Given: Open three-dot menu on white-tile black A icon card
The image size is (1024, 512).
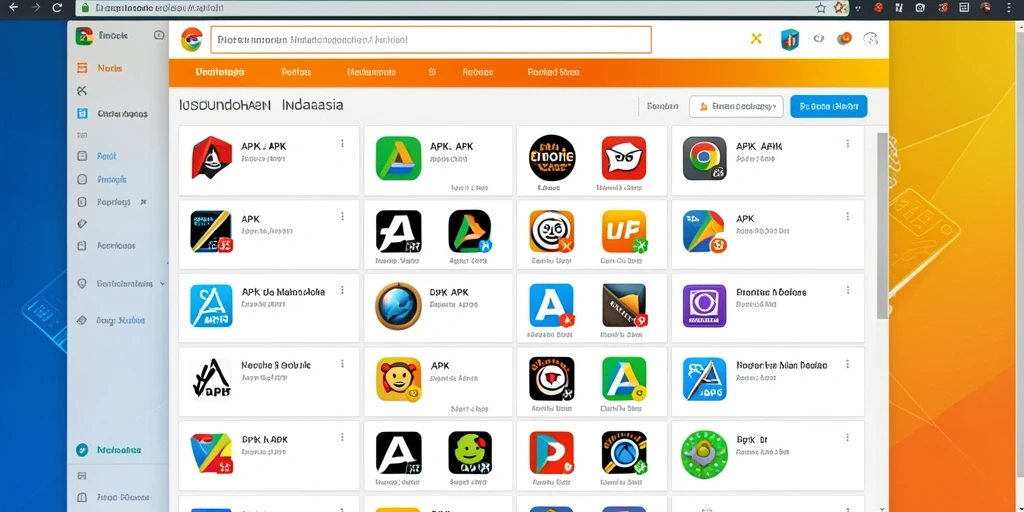Looking at the screenshot, I should pyautogui.click(x=342, y=364).
